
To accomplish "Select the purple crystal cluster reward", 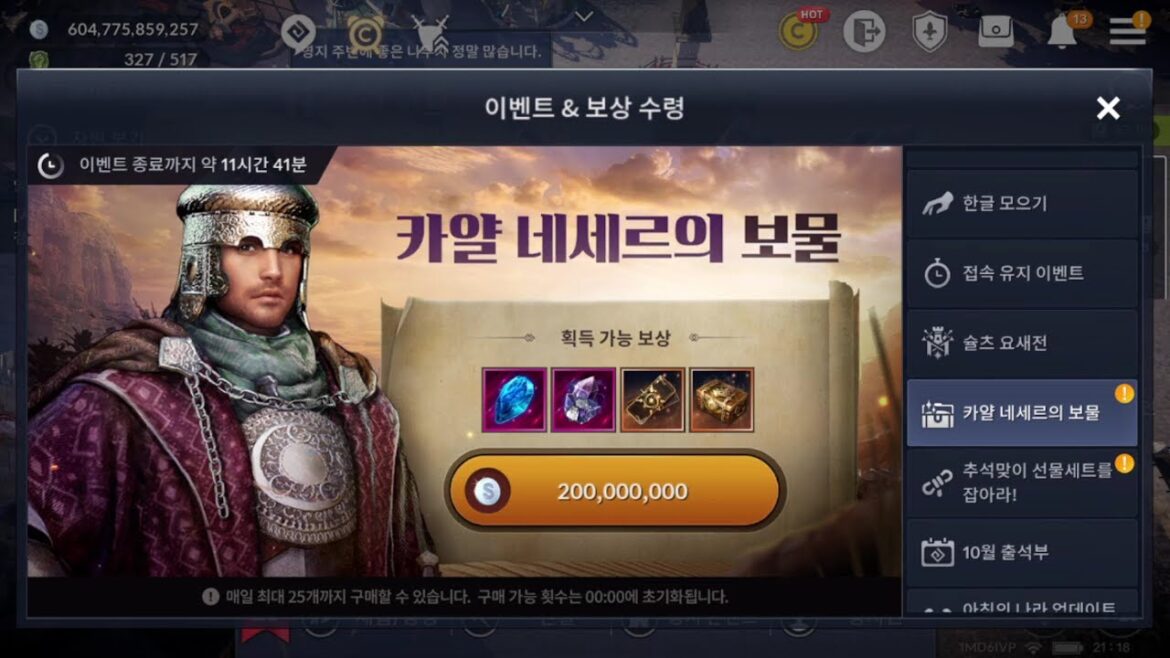I will tap(584, 400).
